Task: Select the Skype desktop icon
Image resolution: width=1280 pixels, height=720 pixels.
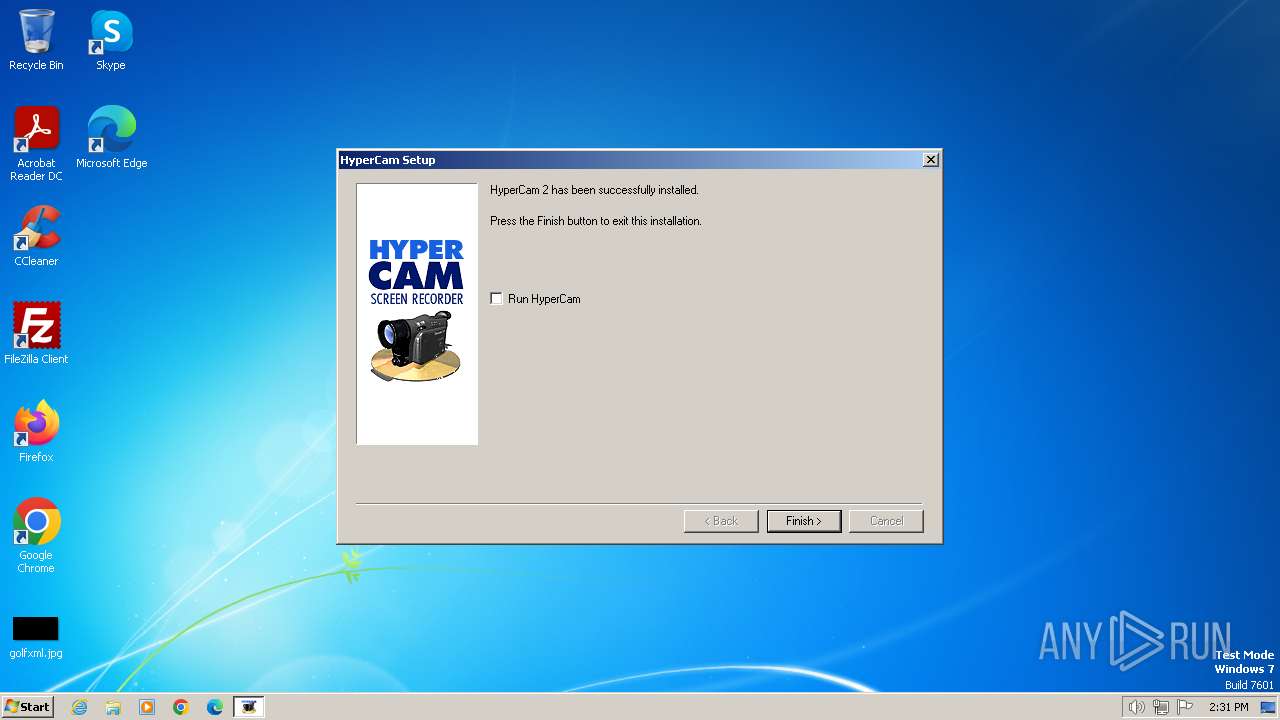Action: tap(111, 41)
